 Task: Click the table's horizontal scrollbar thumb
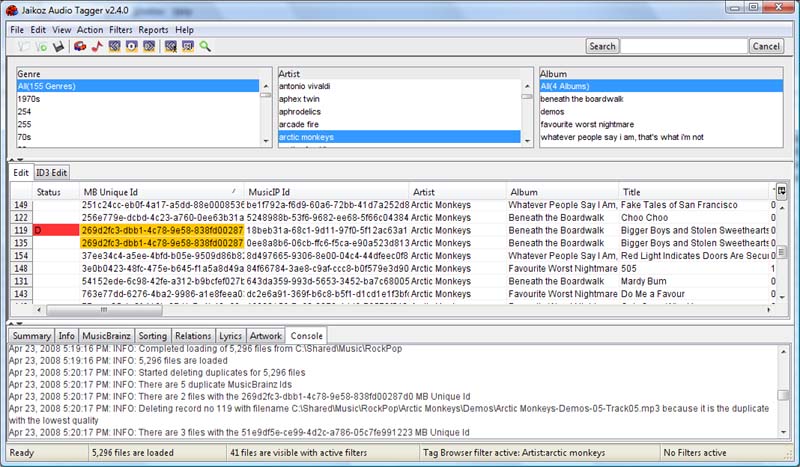tap(104, 309)
